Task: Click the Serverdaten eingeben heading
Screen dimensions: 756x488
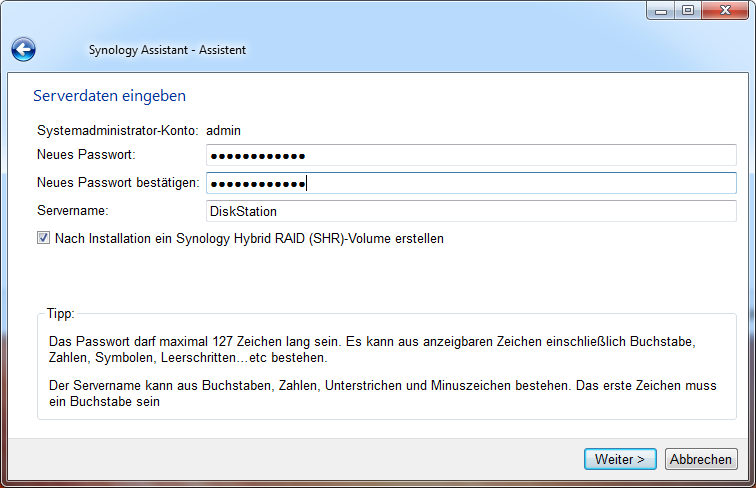Action: tap(109, 96)
